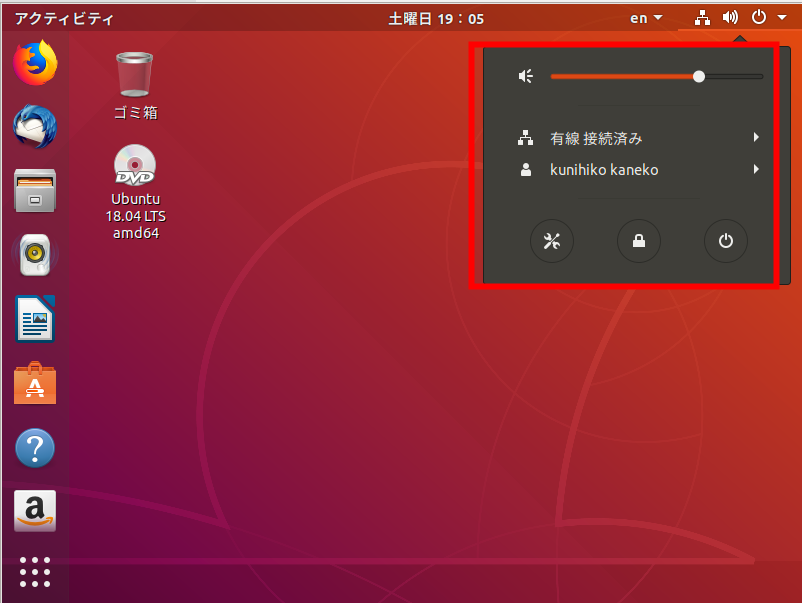This screenshot has height=603, width=802.
Task: Open the Help icon in dock
Action: click(x=35, y=448)
